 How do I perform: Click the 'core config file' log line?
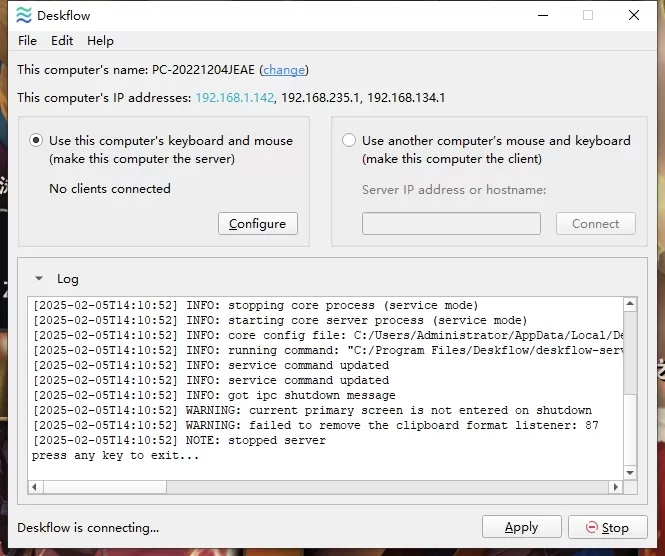point(328,335)
